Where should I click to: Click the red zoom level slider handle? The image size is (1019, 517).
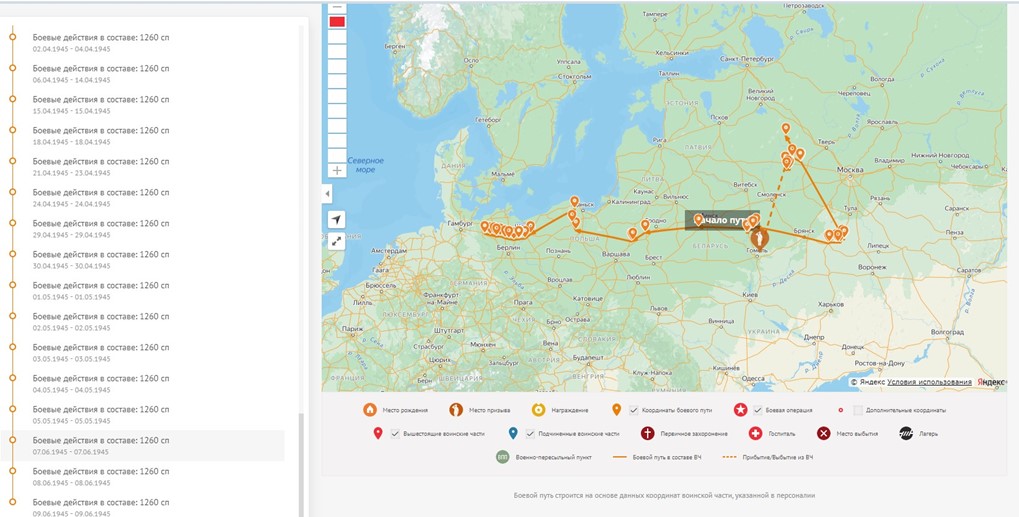coord(337,22)
